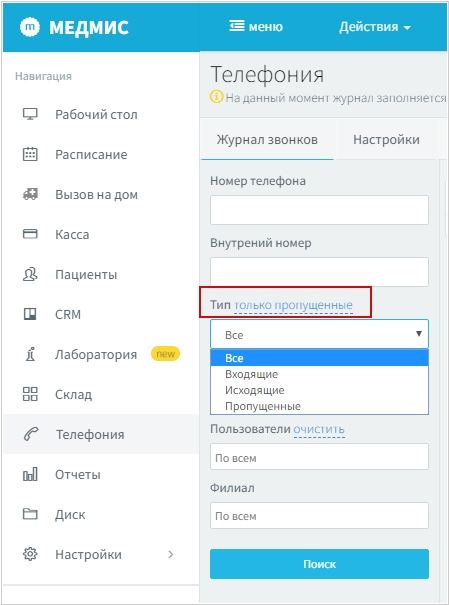Expand the Настройки sidebar chevron
This screenshot has width=449, height=605.
tap(170, 554)
